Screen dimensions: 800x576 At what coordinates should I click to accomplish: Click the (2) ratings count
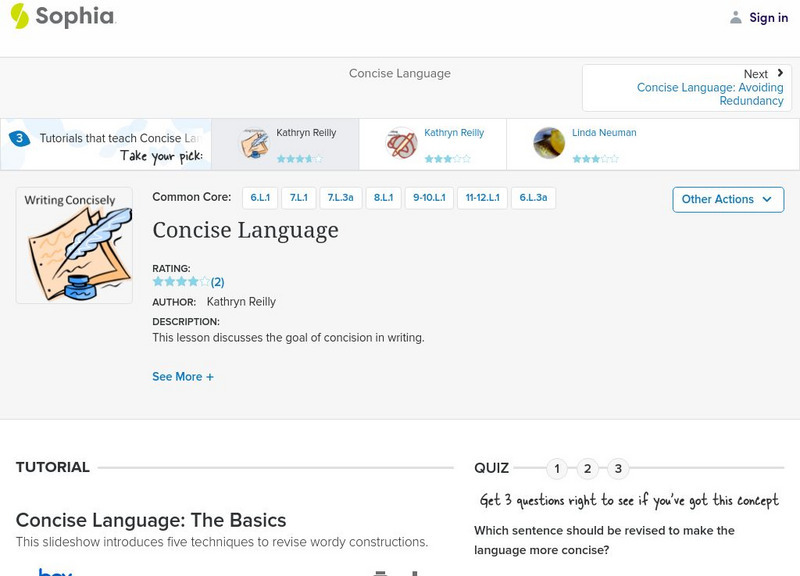217,282
